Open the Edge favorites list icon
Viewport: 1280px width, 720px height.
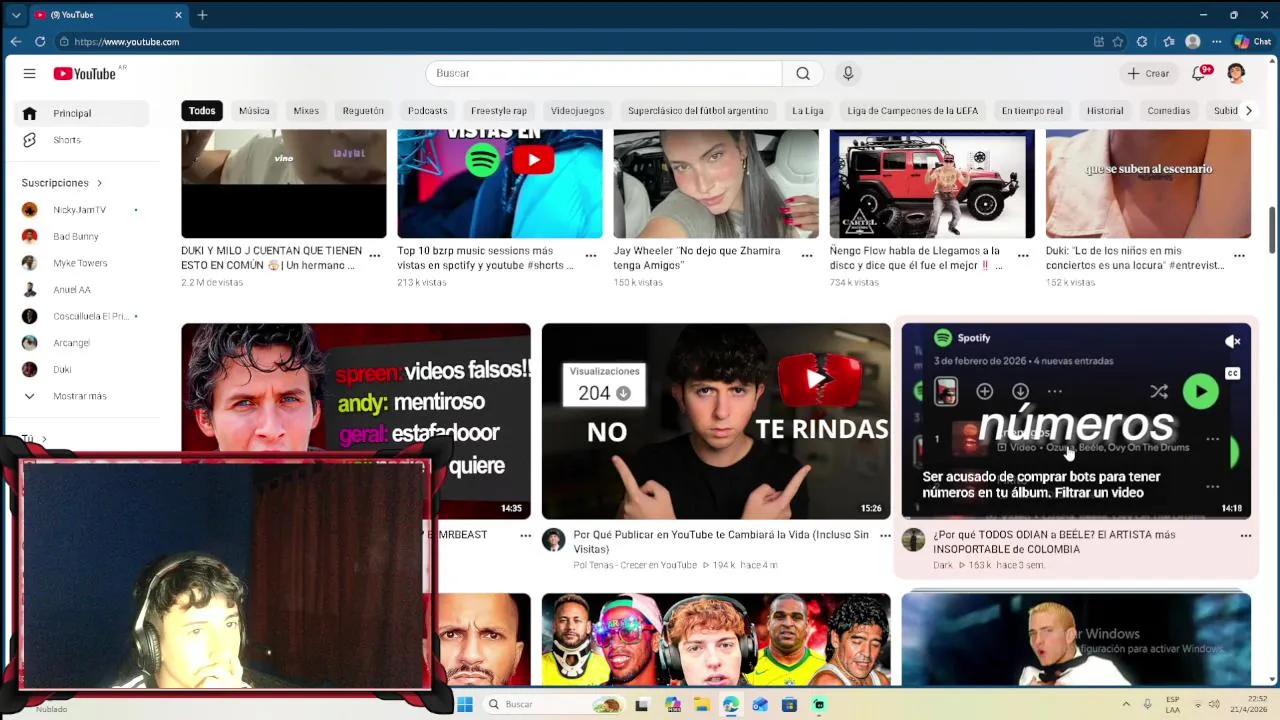click(x=1169, y=41)
